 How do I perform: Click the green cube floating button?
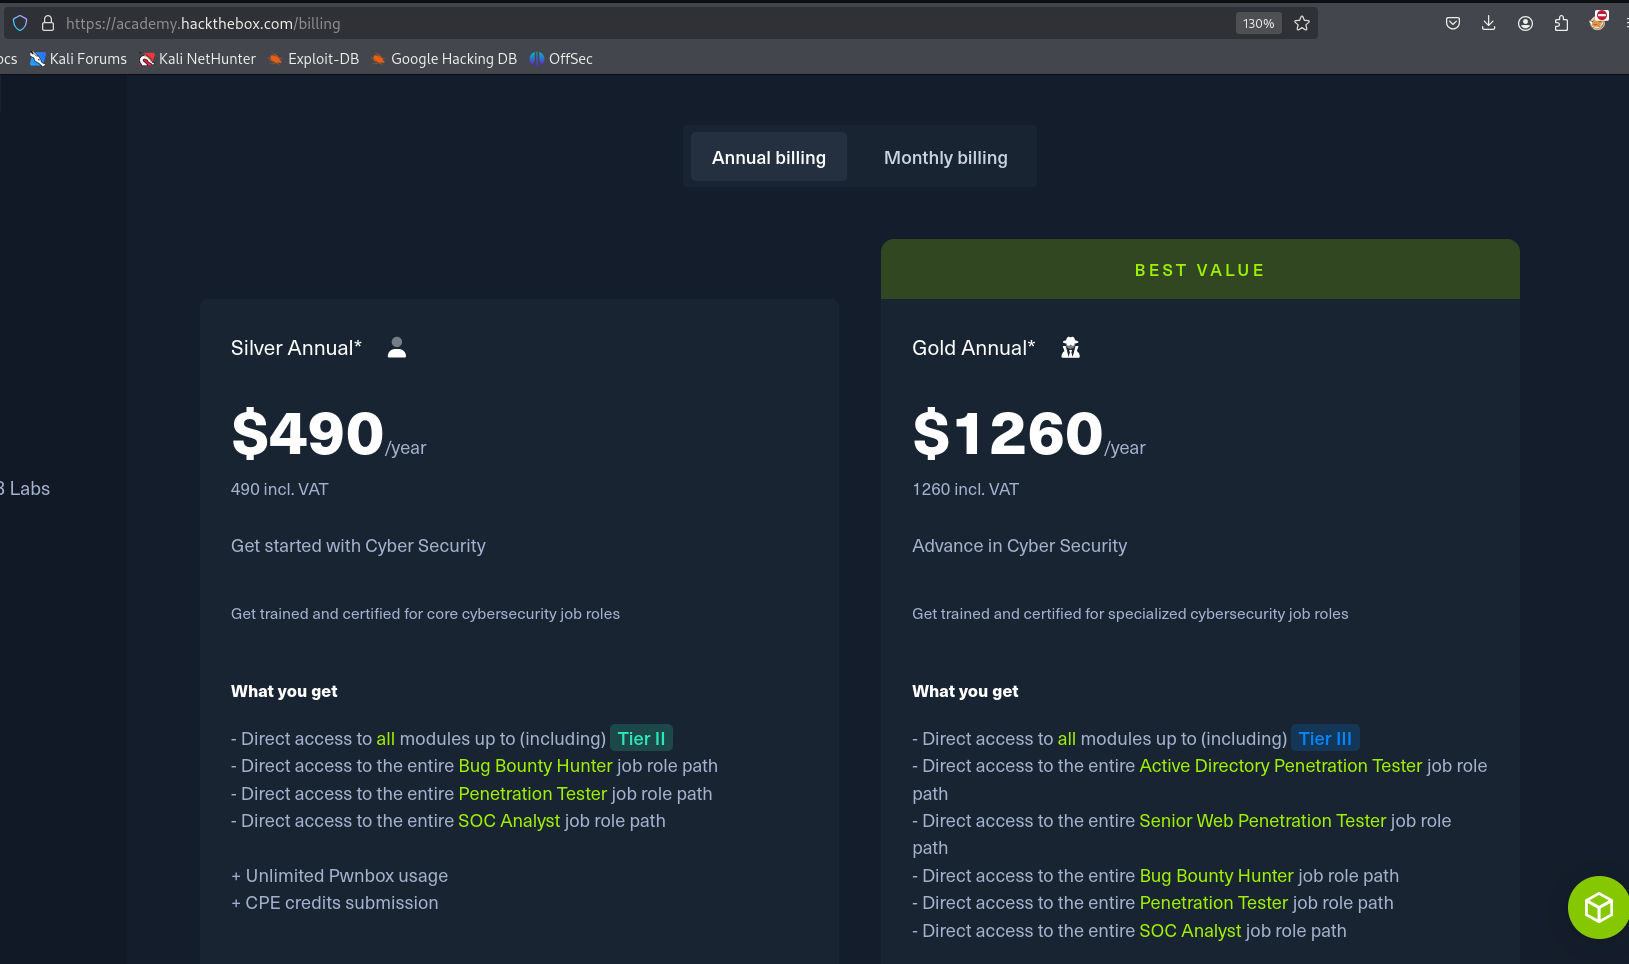pyautogui.click(x=1598, y=907)
